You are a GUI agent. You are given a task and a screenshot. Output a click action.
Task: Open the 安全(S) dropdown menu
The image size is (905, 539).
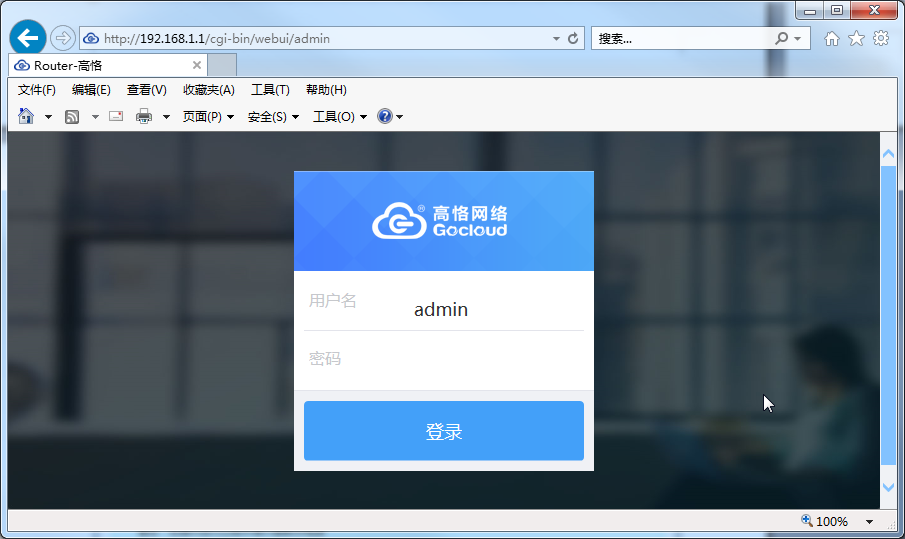coord(274,117)
